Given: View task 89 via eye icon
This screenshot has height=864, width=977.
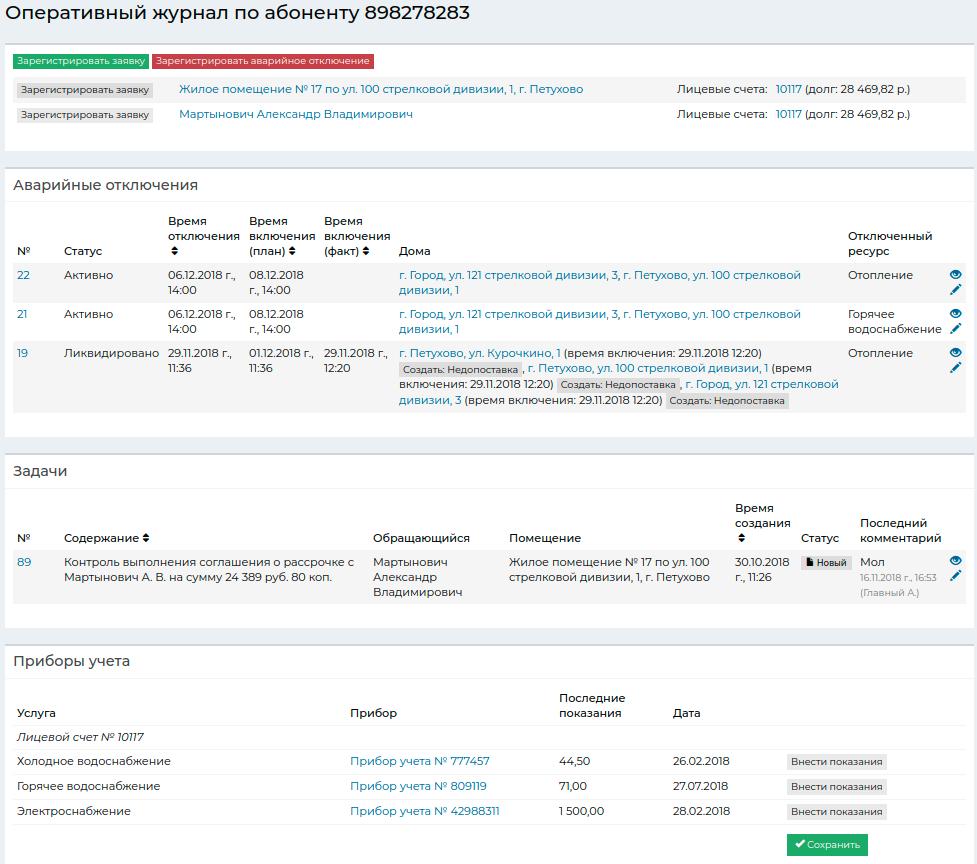Looking at the screenshot, I should tap(955, 561).
